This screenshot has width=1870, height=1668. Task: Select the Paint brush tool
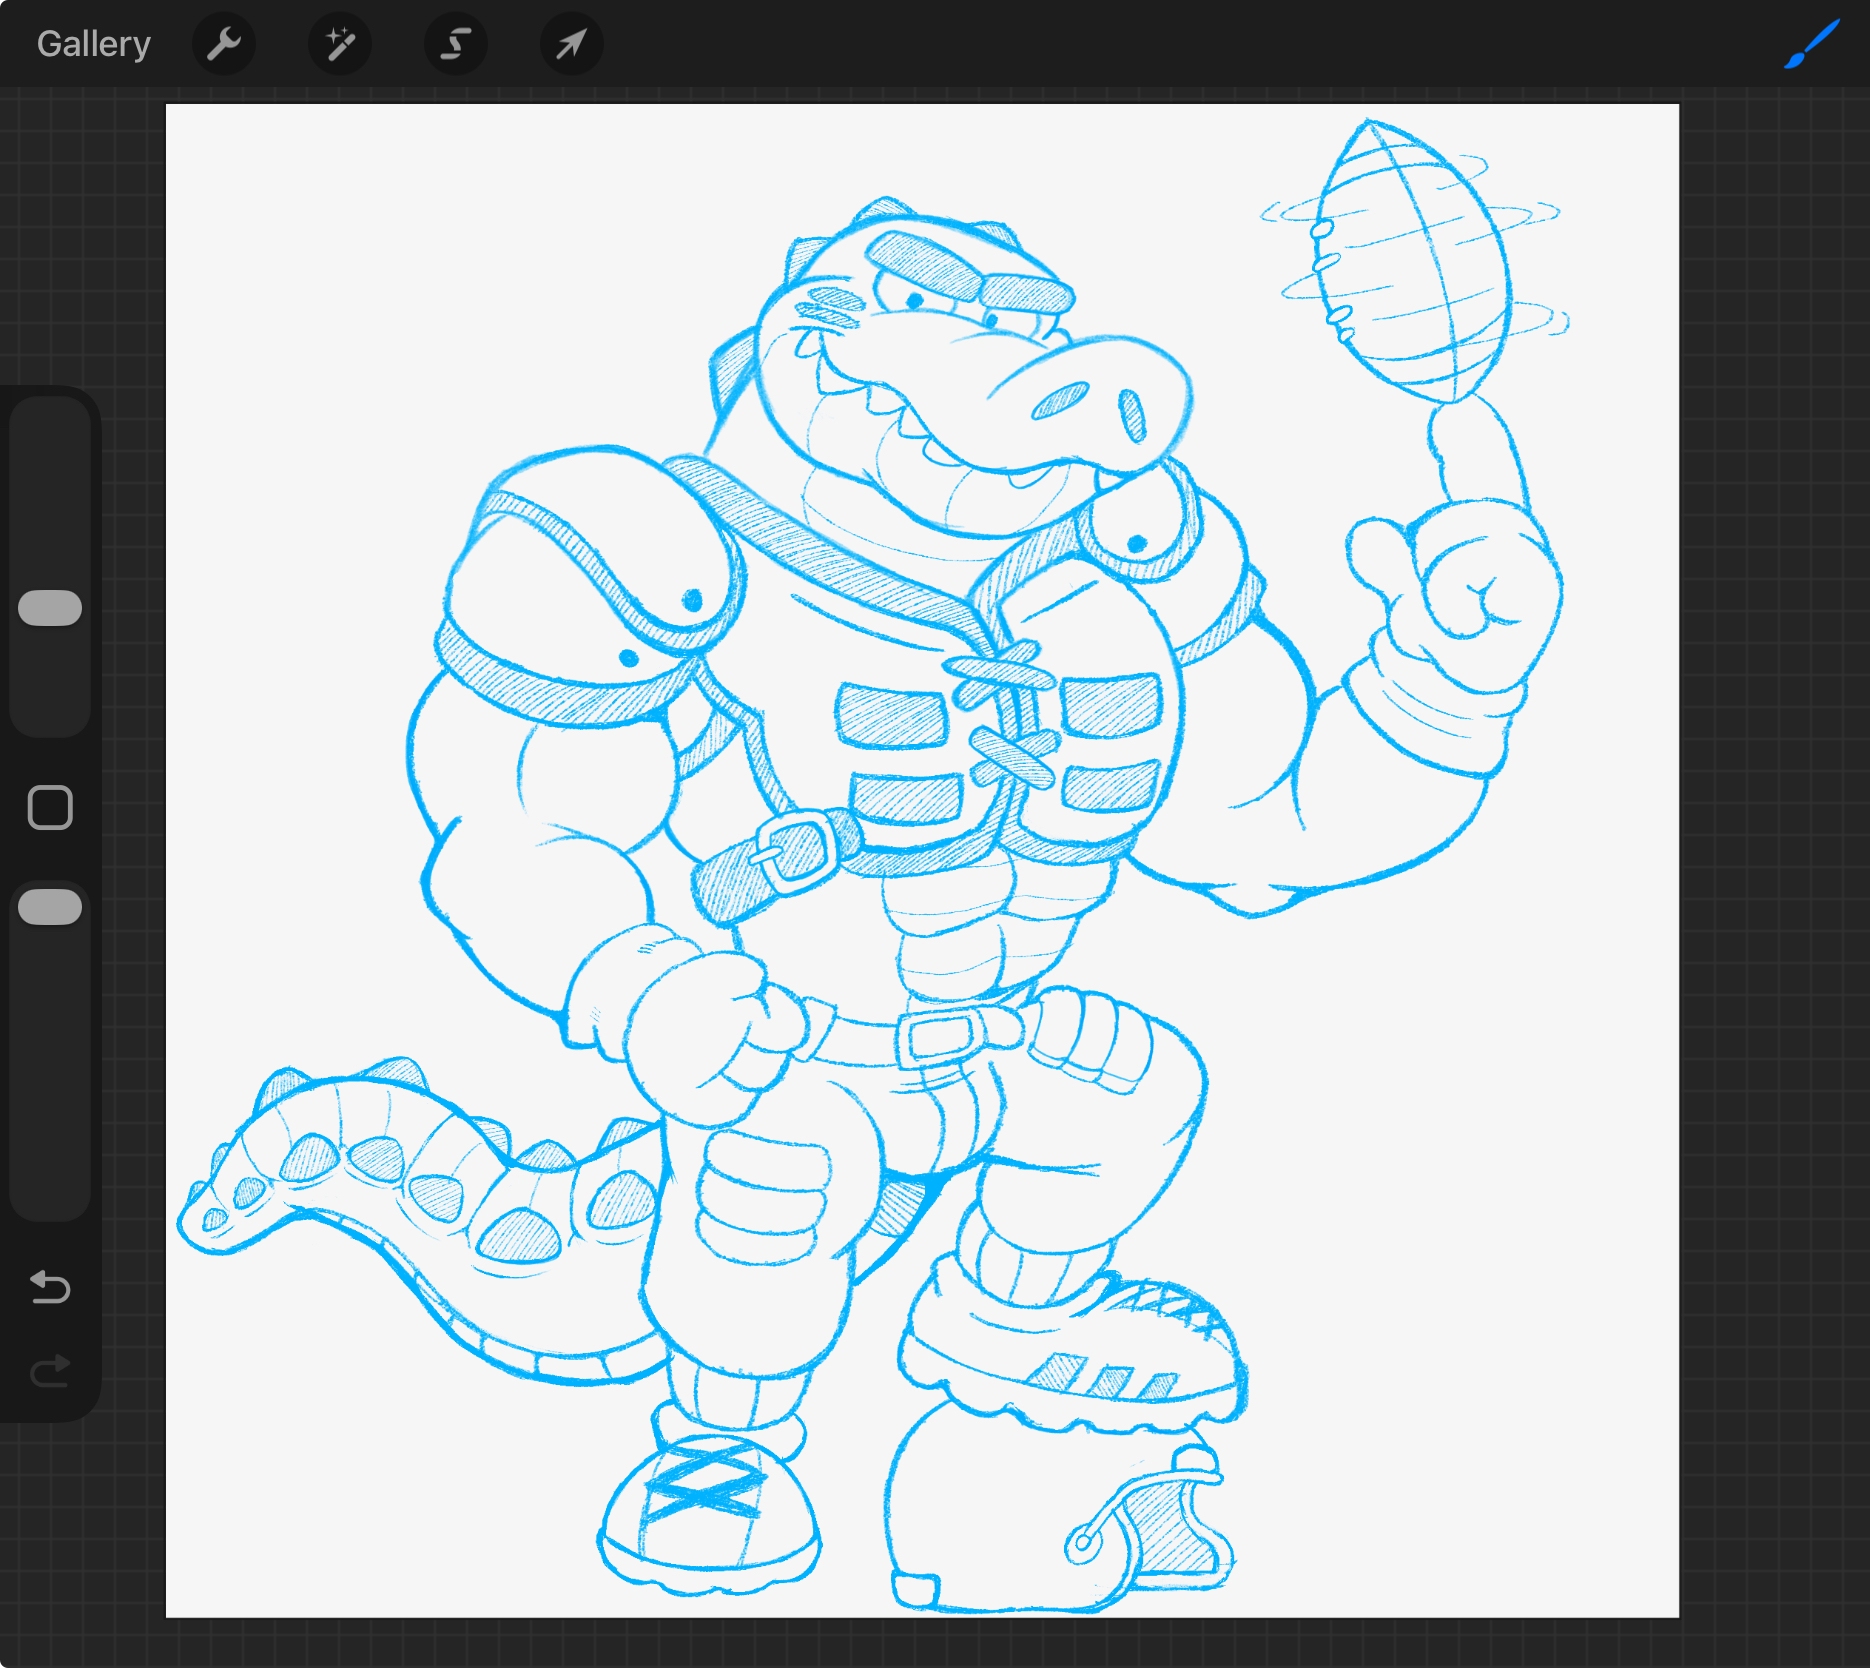coord(1811,44)
